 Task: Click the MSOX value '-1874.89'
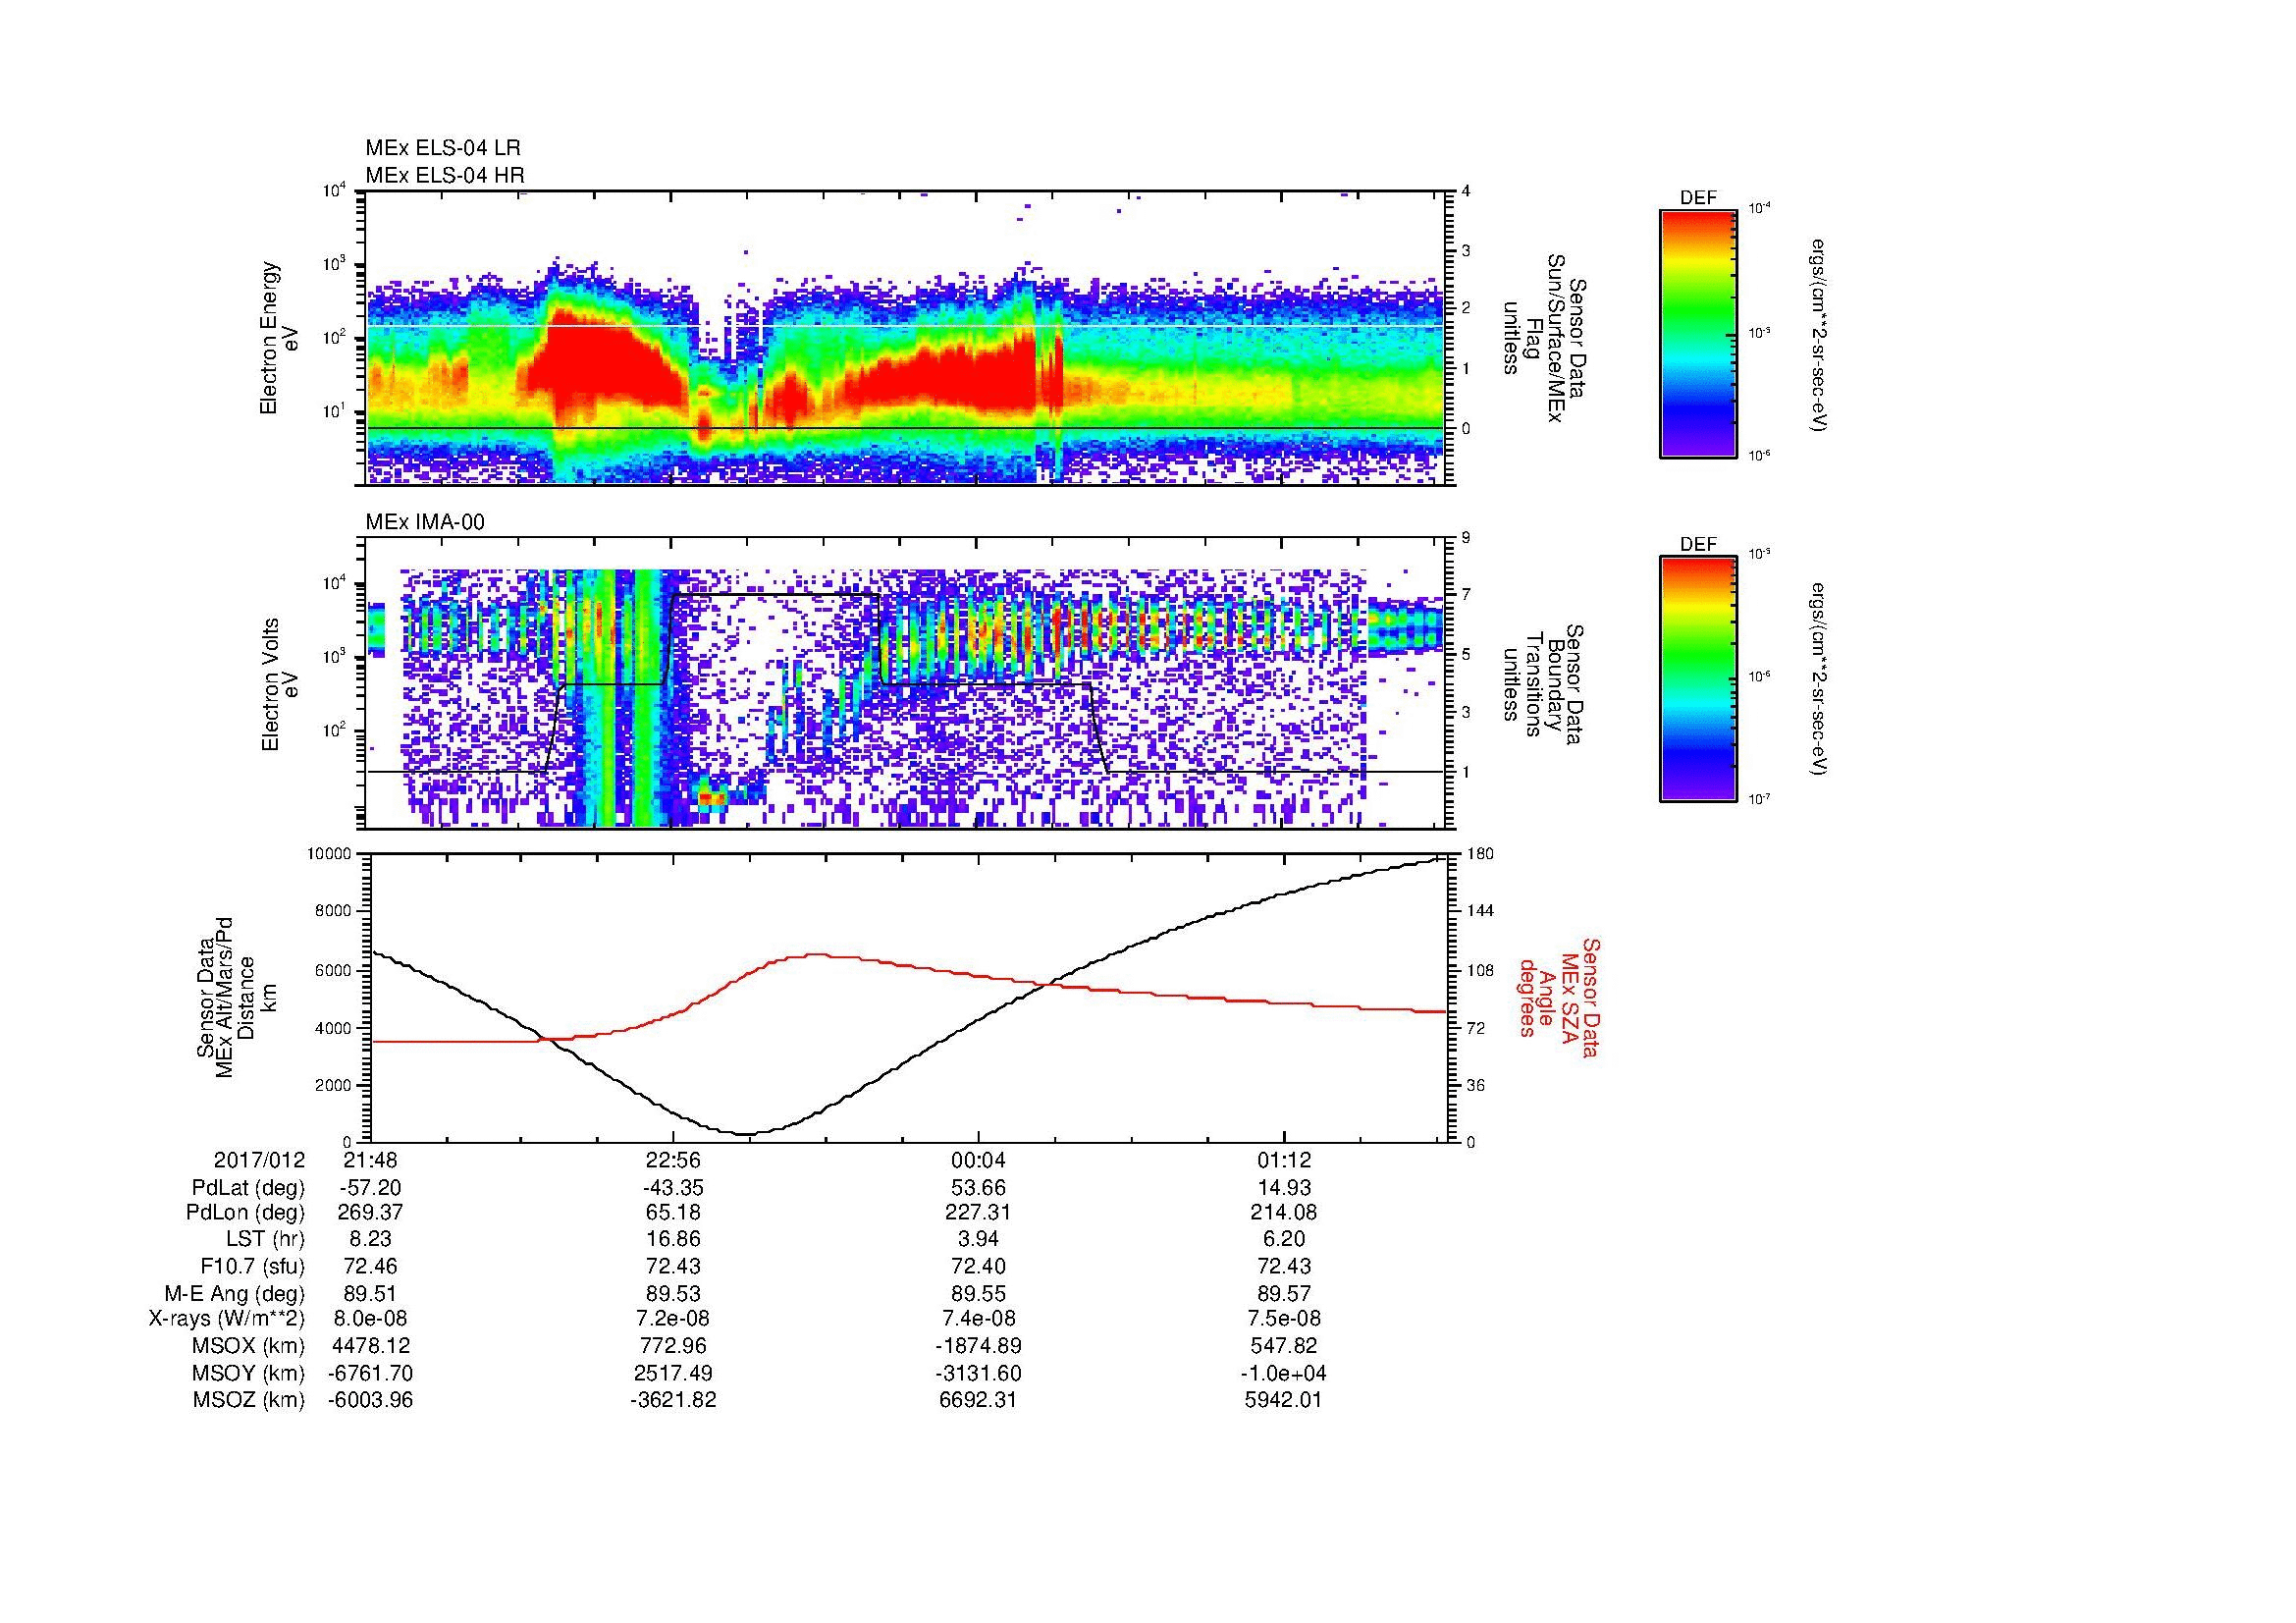tap(978, 1346)
